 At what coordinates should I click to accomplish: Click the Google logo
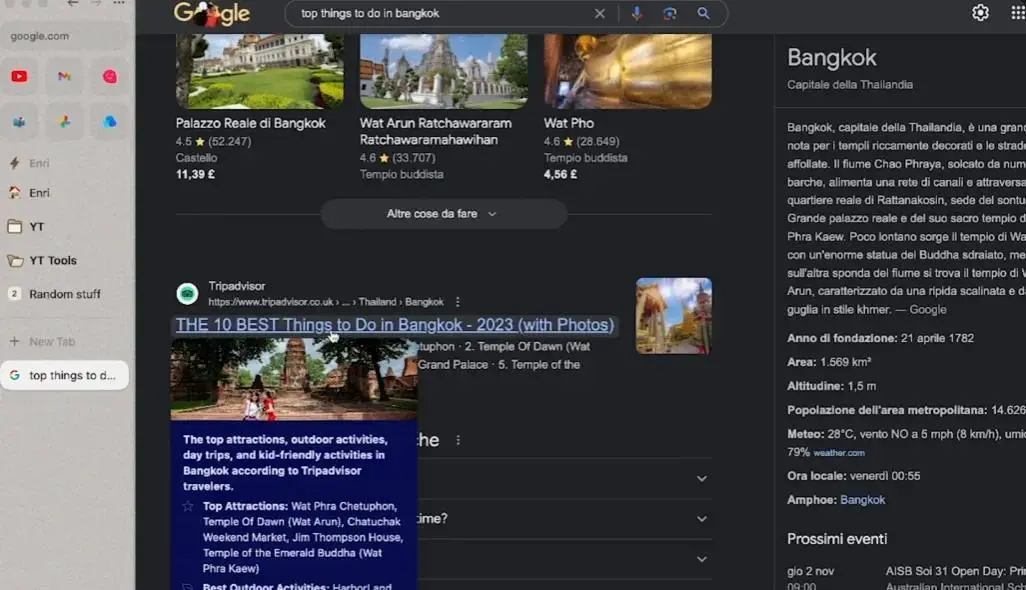[x=211, y=14]
